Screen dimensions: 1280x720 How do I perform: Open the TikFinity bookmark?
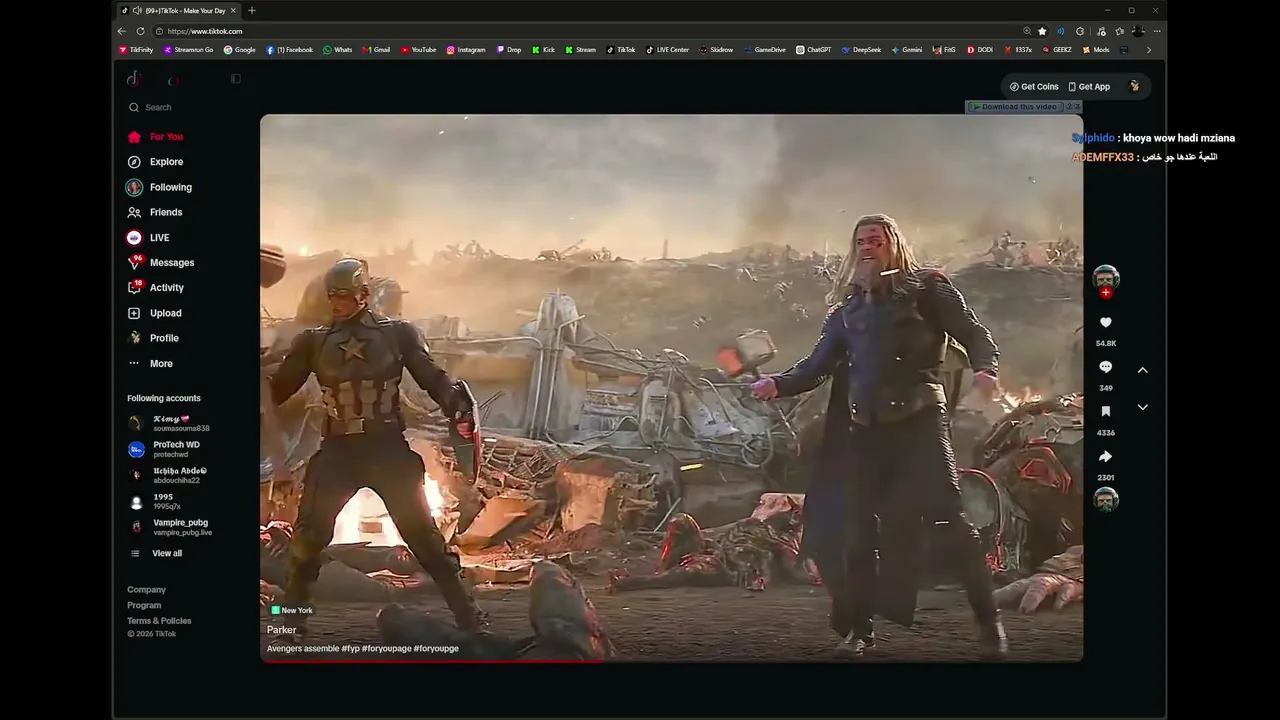click(136, 50)
